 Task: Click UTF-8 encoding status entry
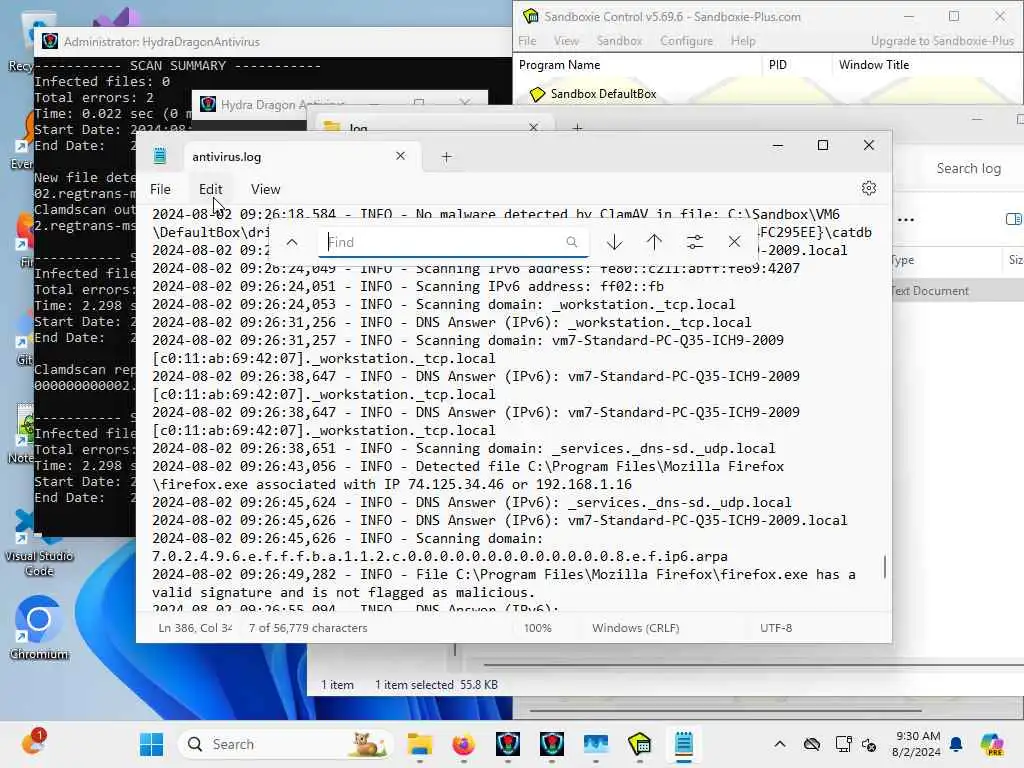coord(776,628)
